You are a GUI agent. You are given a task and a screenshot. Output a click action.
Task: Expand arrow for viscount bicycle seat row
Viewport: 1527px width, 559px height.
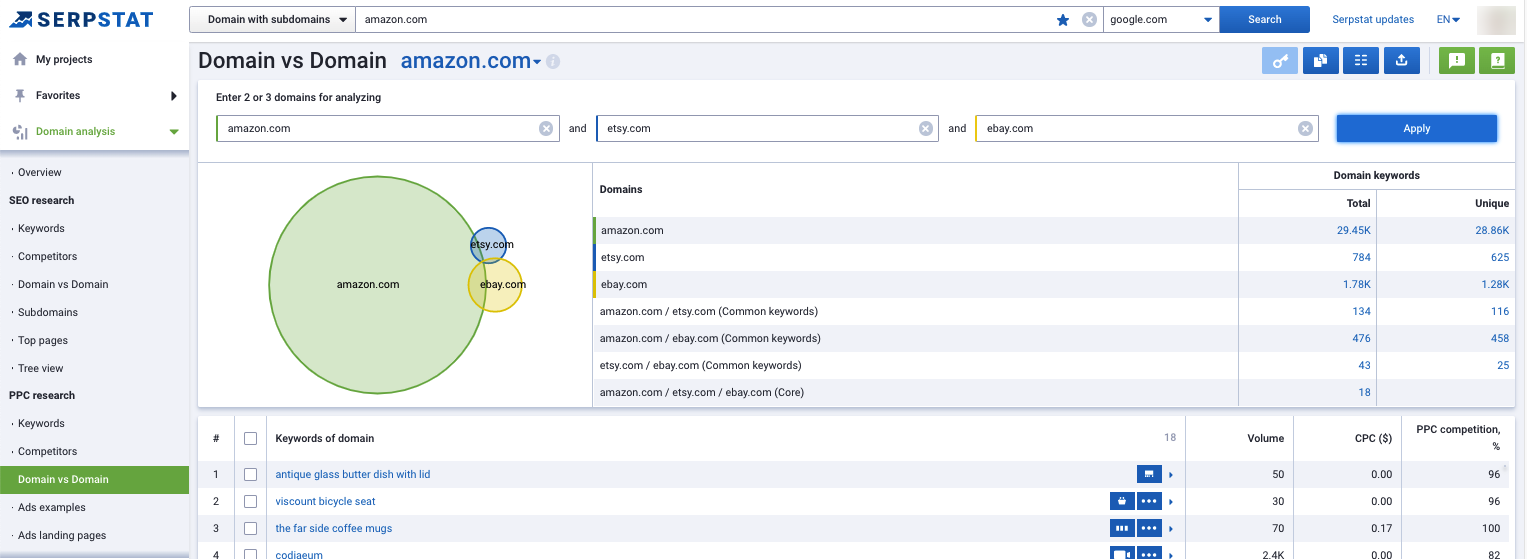pos(1171,502)
